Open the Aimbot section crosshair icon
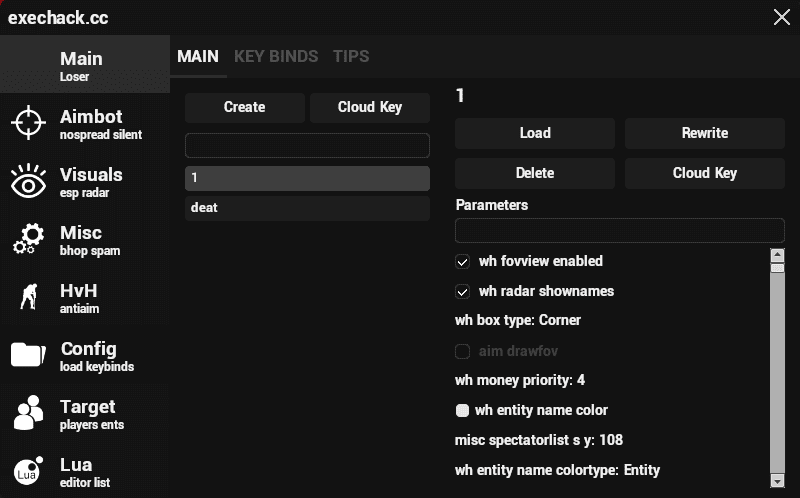800x498 pixels. click(28, 123)
